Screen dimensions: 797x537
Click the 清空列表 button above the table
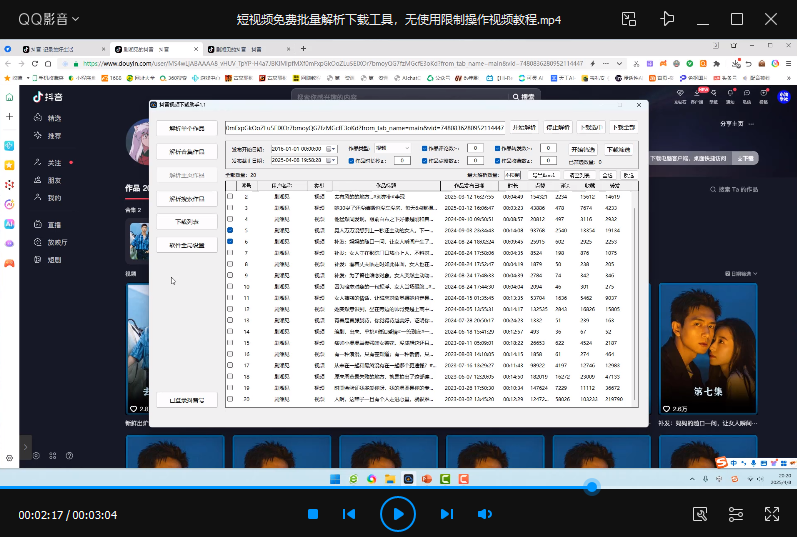pos(579,175)
